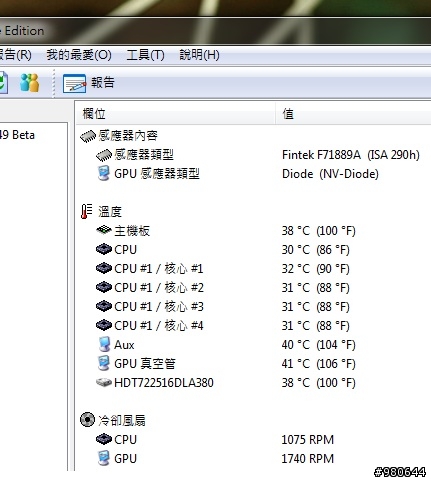This screenshot has height=480, width=431.
Task: Select the 主機板 temperature label
Action: tap(132, 231)
